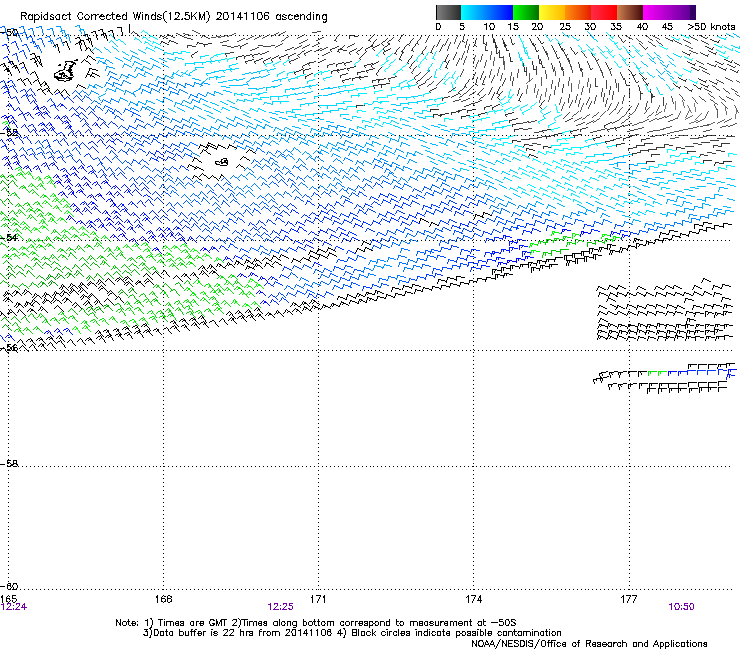Click the latitude label '-54'
This screenshot has height=650, width=740.
9,237
